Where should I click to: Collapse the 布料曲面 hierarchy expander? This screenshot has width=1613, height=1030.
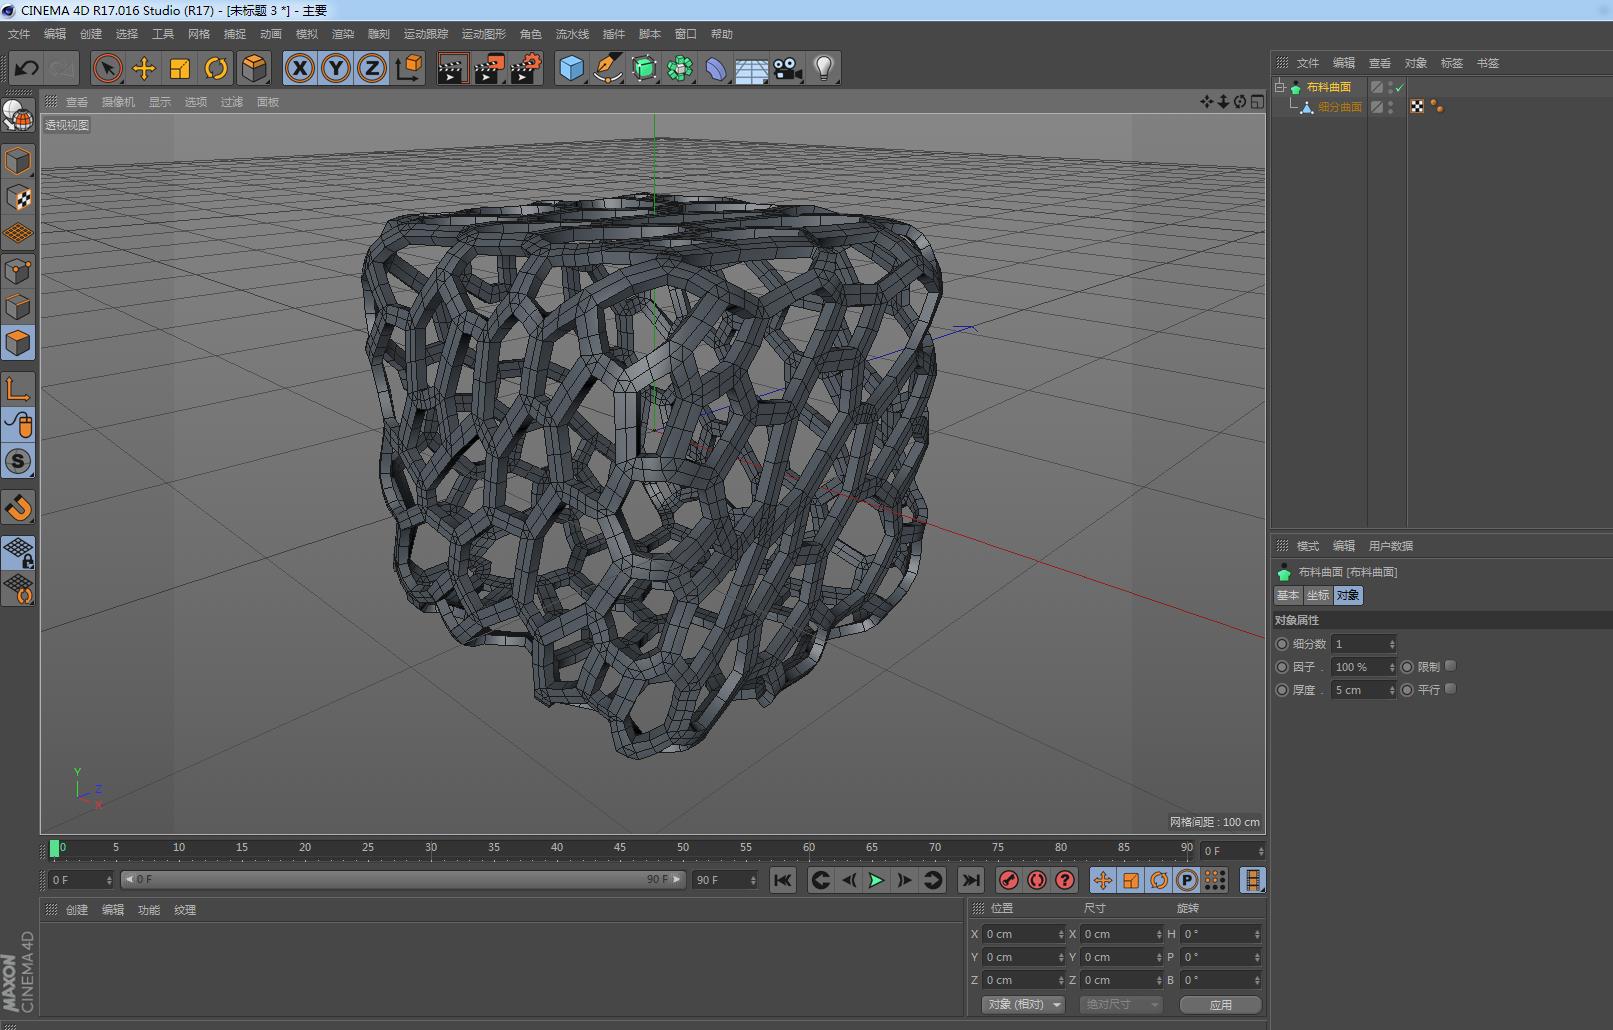(1278, 86)
